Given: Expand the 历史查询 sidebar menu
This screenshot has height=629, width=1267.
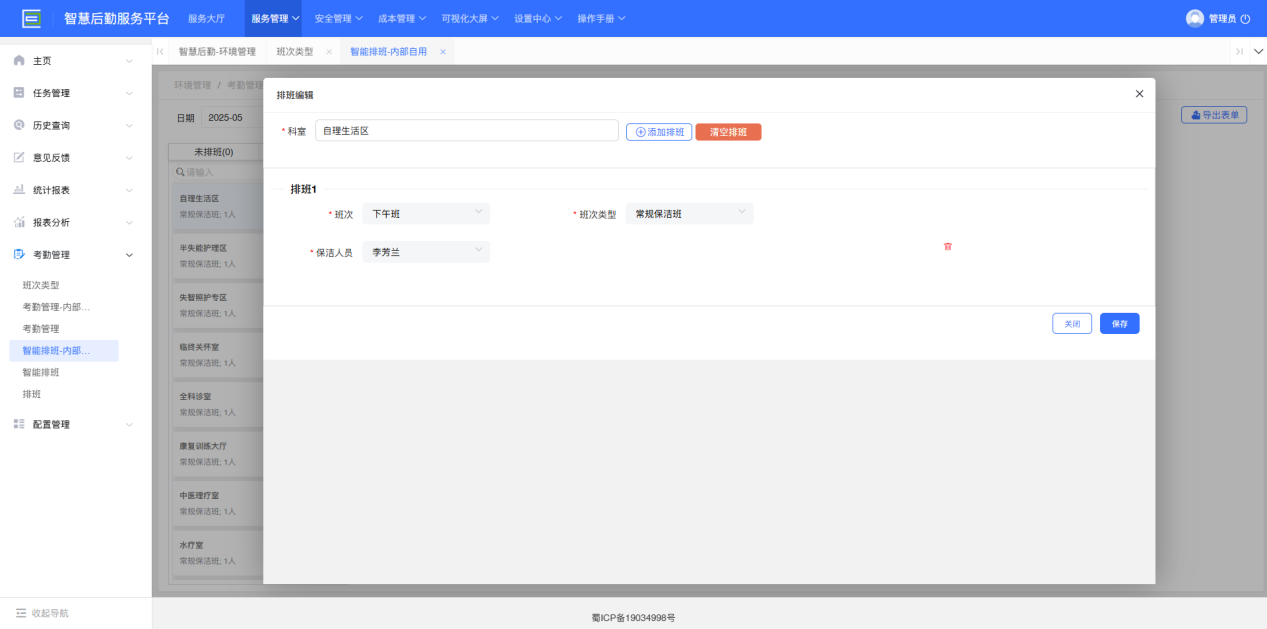Looking at the screenshot, I should 129,125.
